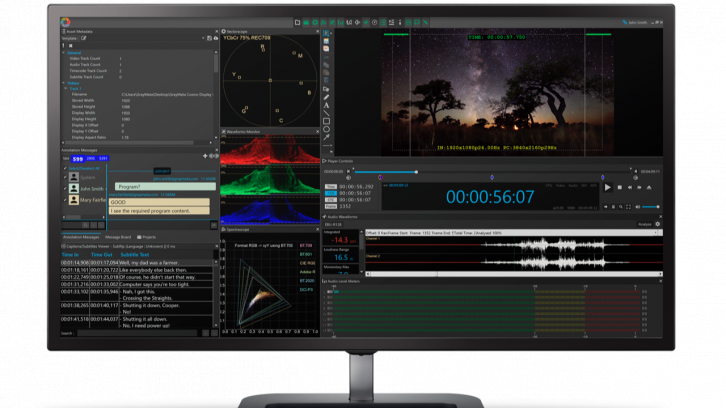This screenshot has width=726, height=408.
Task: Toggle the Select/Deselect All checkbox
Action: pos(65,168)
